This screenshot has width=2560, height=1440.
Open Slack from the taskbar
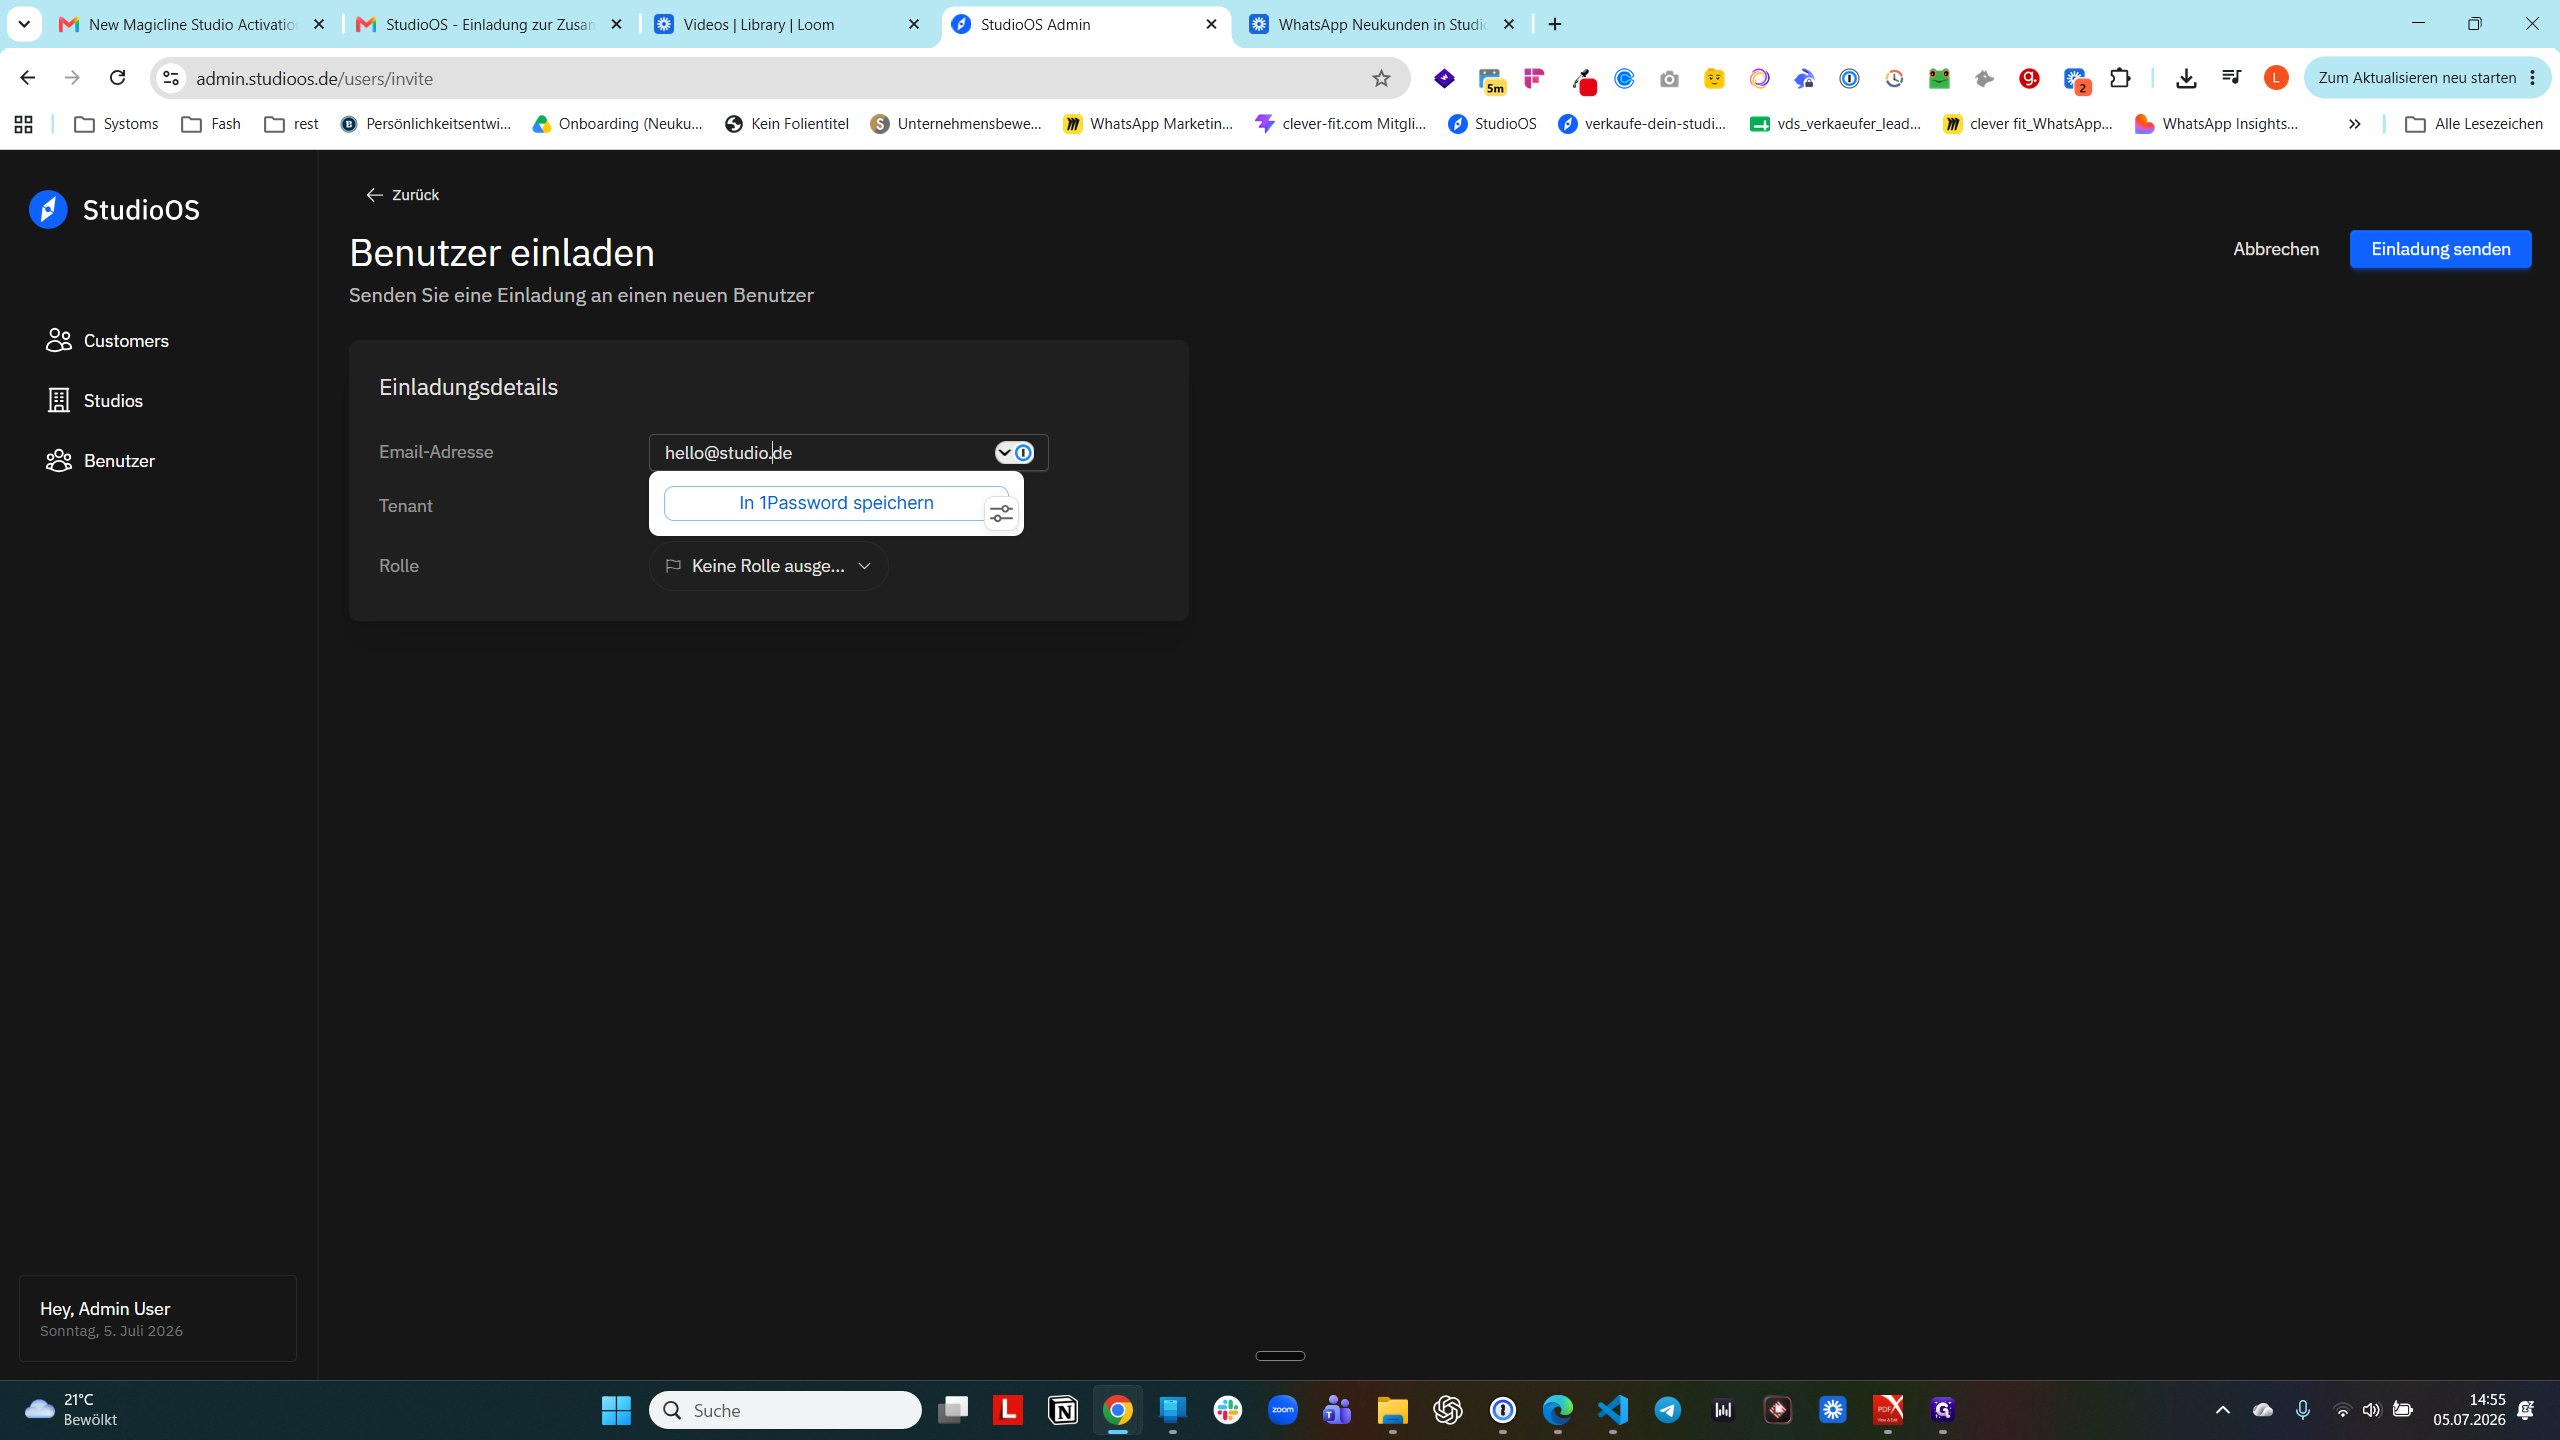1228,1410
